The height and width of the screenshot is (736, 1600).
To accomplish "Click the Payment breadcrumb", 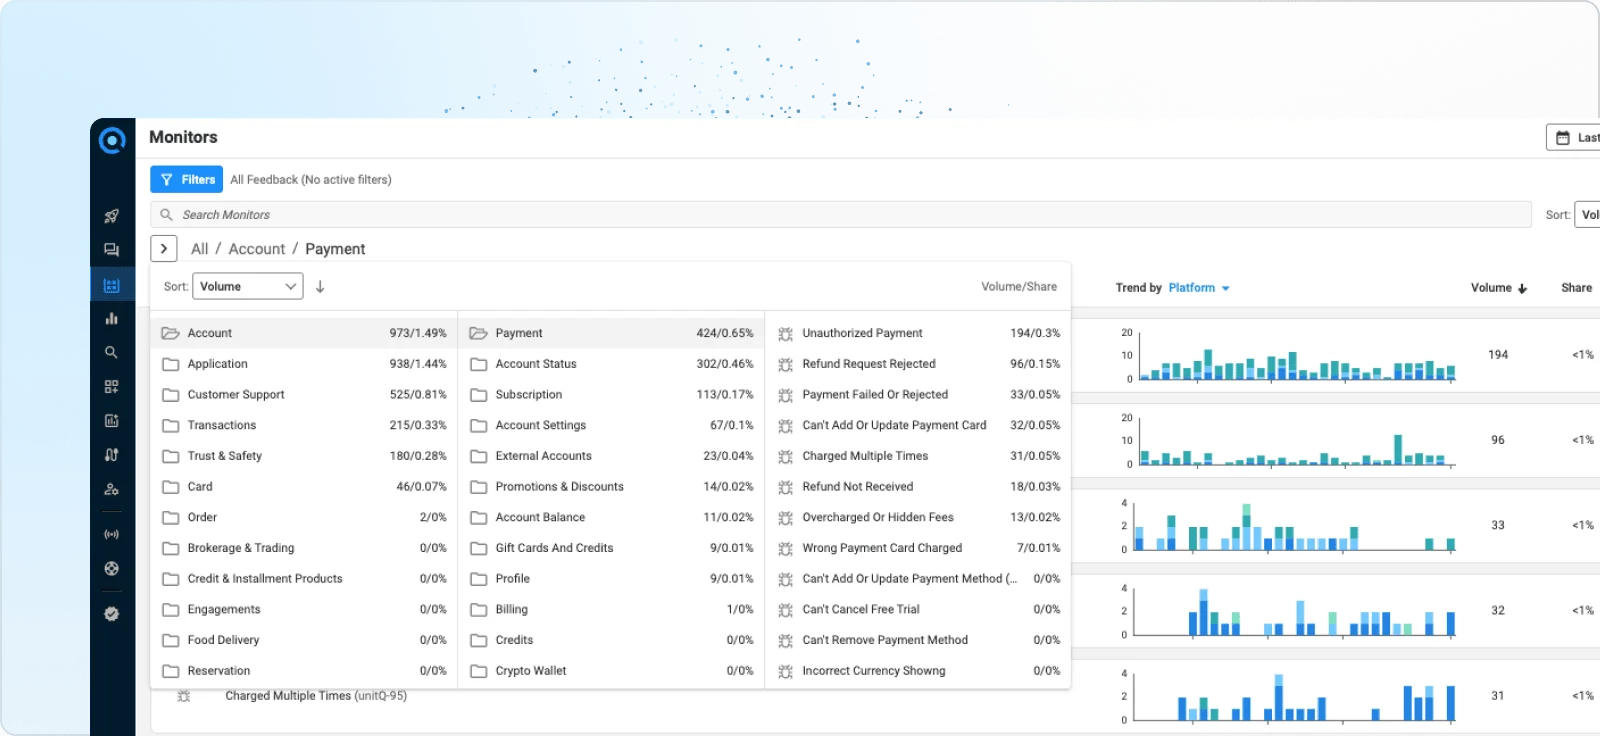I will point(335,249).
